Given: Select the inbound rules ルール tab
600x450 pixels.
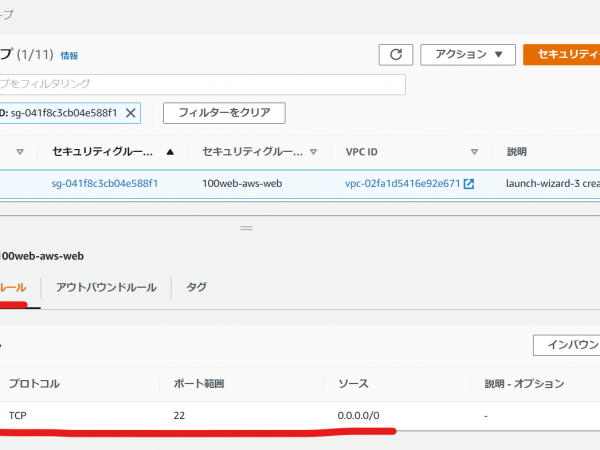Looking at the screenshot, I should [13, 288].
